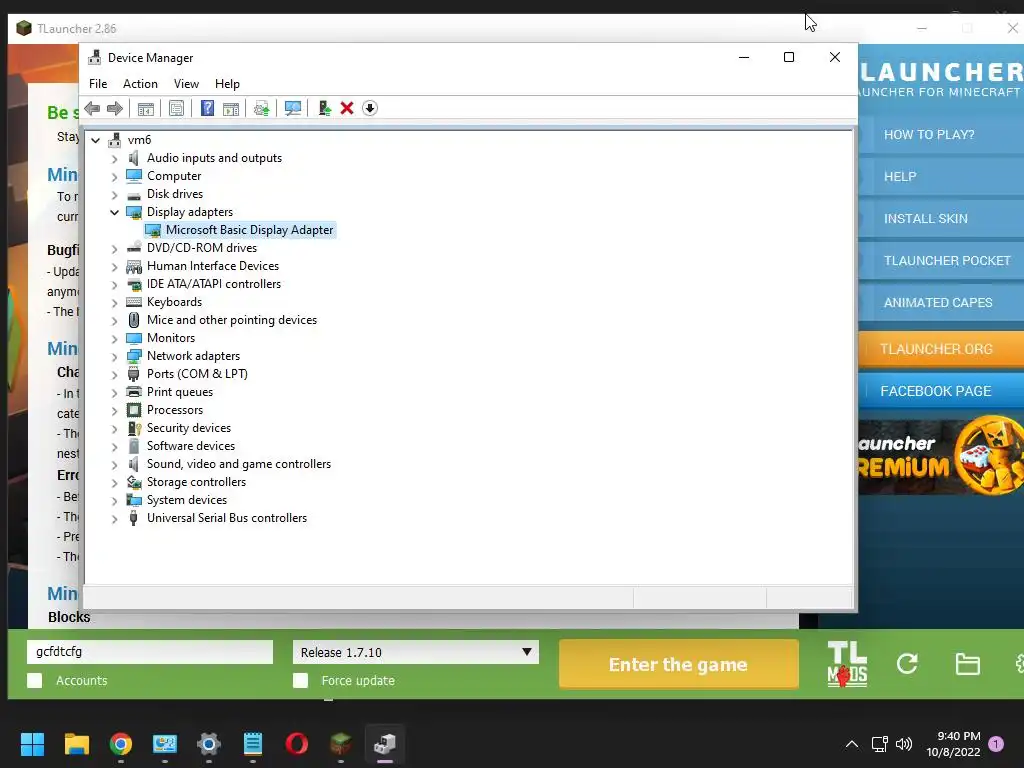Screen dimensions: 1024x768
Task: Expand Audio inputs and outputs
Action: (x=114, y=159)
